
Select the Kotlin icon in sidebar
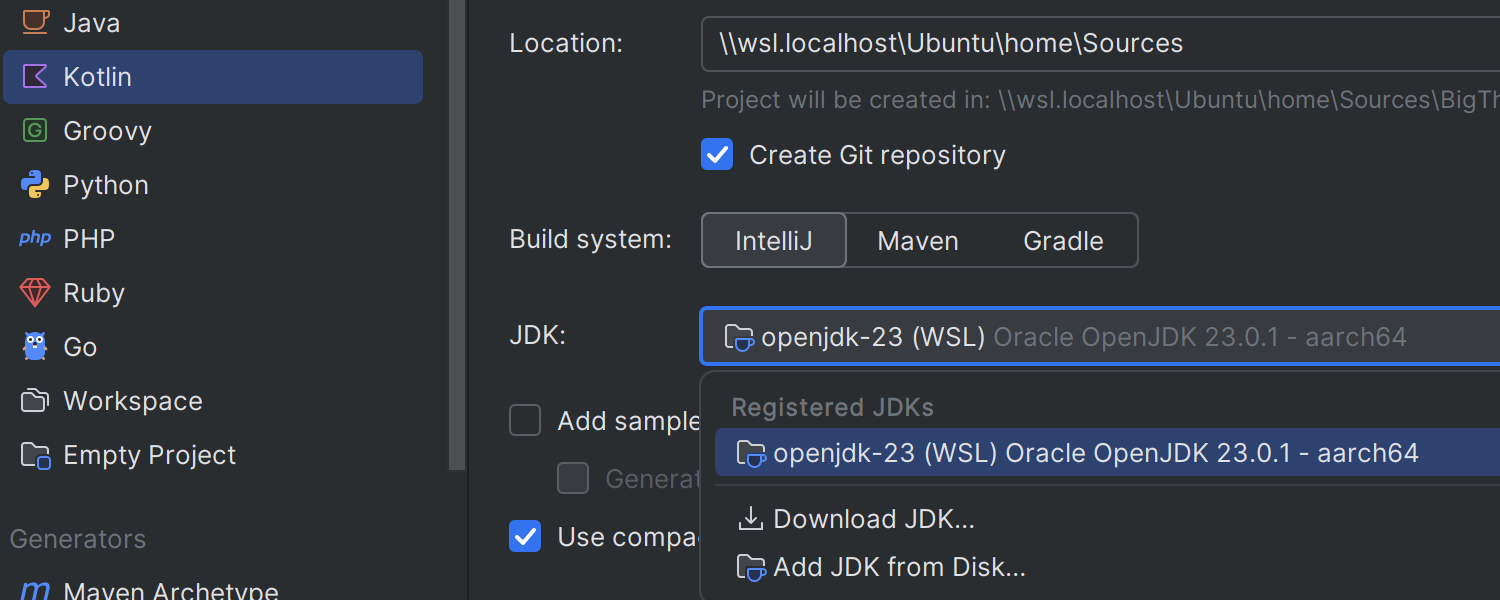35,77
